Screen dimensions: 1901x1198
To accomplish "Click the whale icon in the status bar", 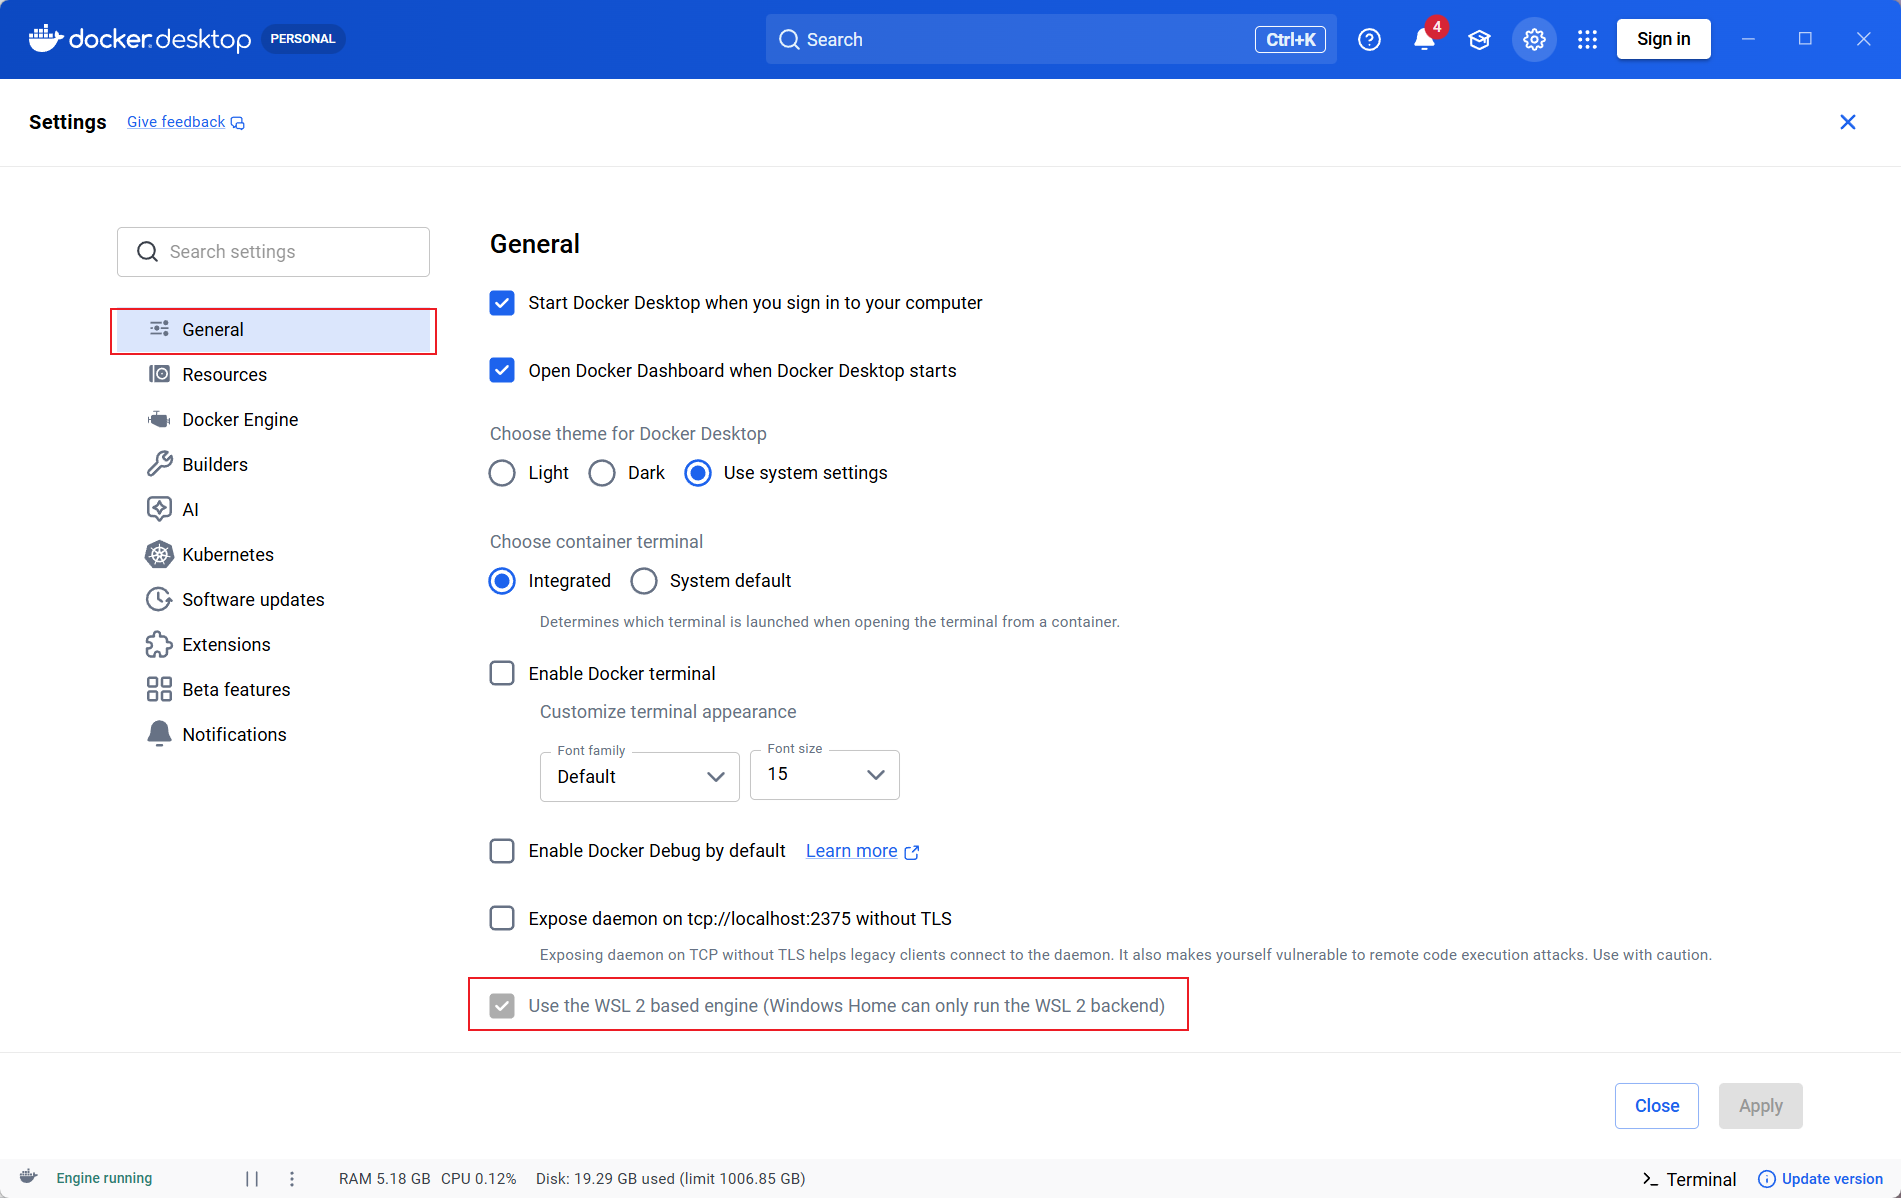I will coord(29,1177).
